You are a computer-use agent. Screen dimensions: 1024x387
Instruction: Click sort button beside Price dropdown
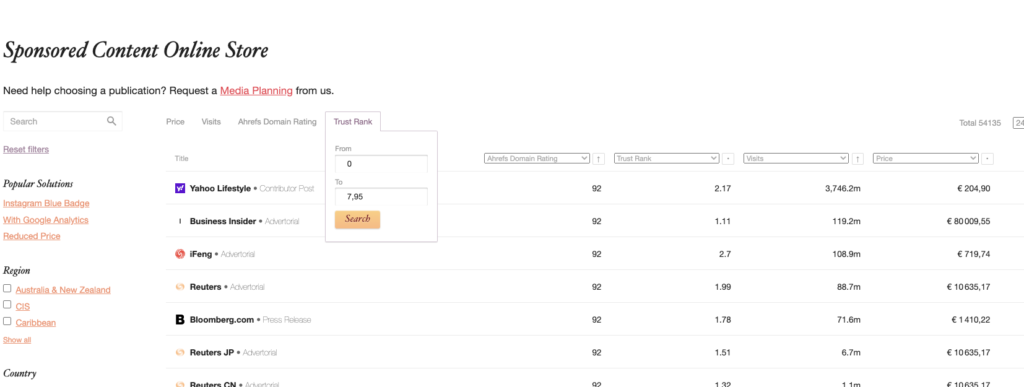(987, 159)
